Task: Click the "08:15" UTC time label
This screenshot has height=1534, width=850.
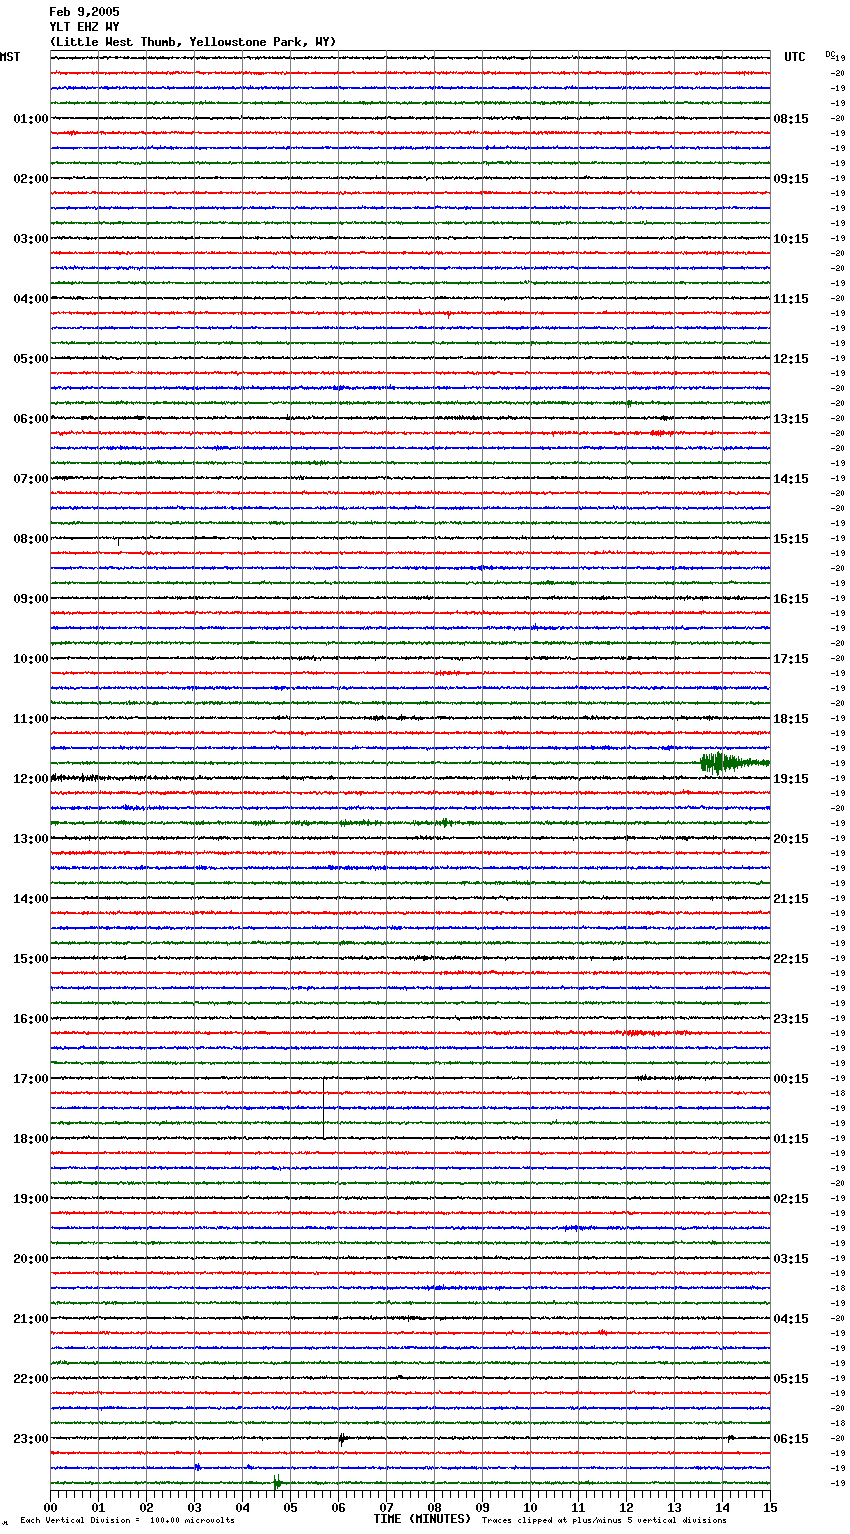Action: tap(791, 119)
